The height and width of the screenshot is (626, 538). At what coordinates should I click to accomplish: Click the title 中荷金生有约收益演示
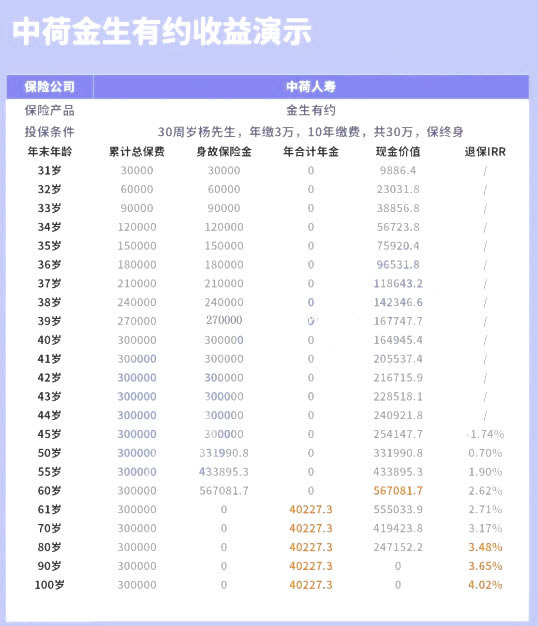pyautogui.click(x=162, y=31)
